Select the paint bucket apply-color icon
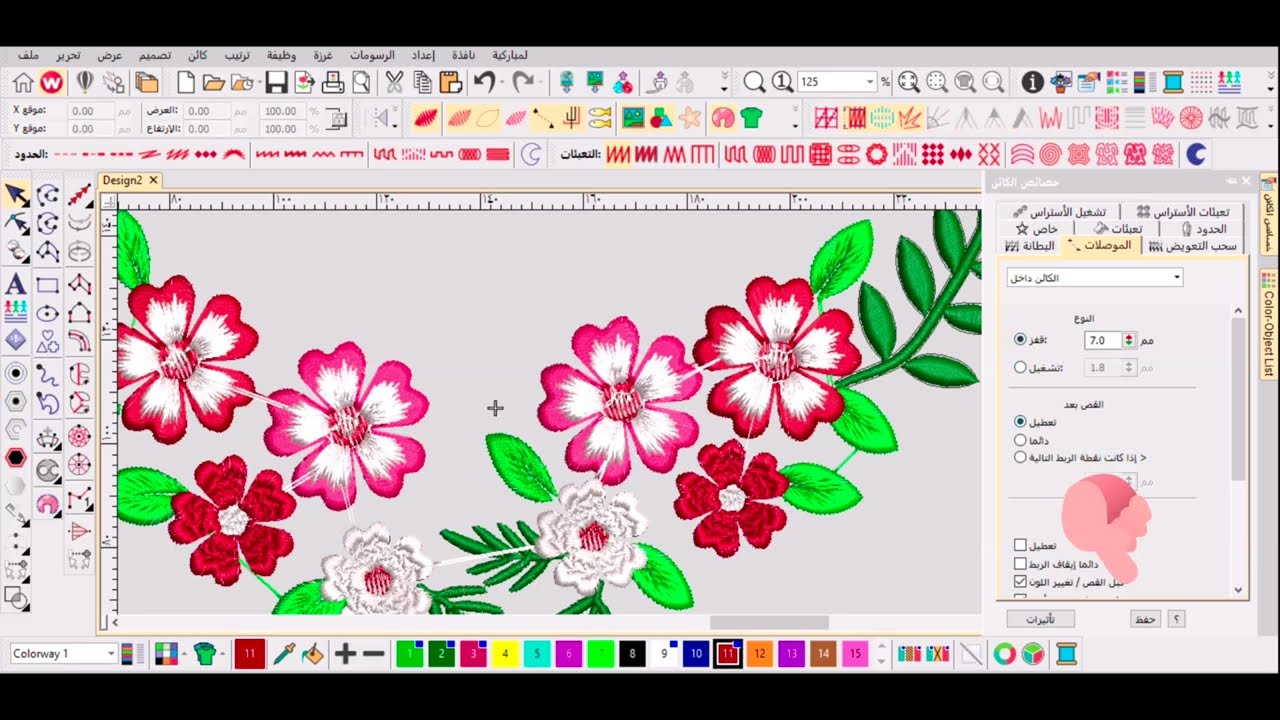The height and width of the screenshot is (720, 1280). [x=312, y=654]
